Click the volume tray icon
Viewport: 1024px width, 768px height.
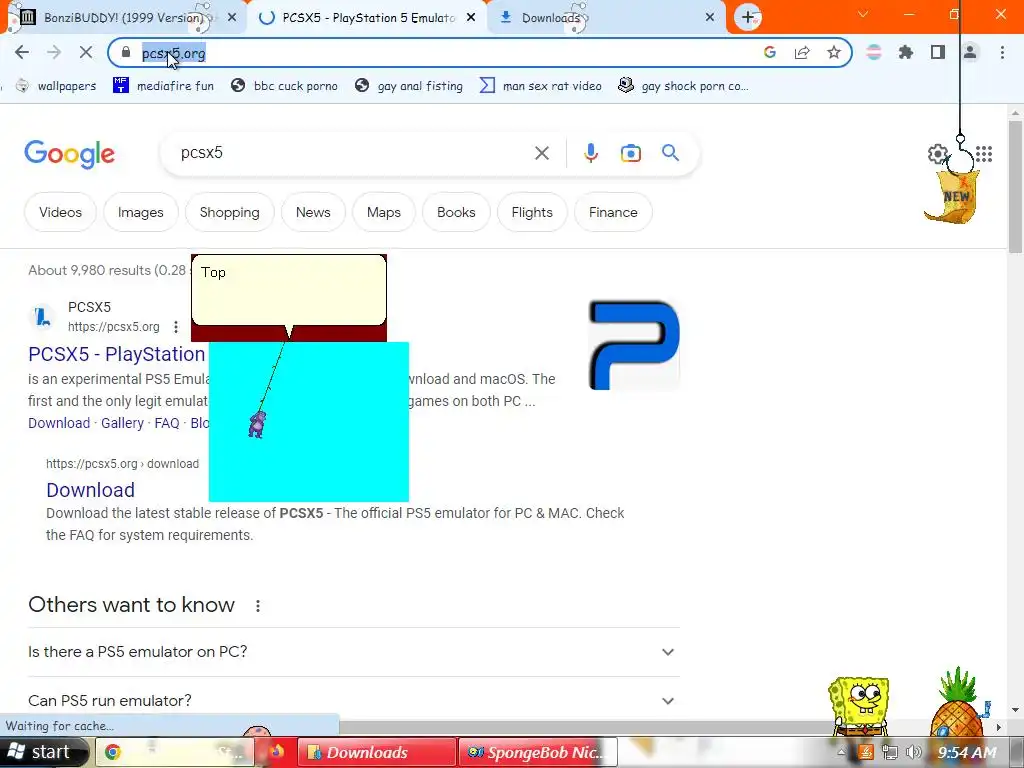914,752
